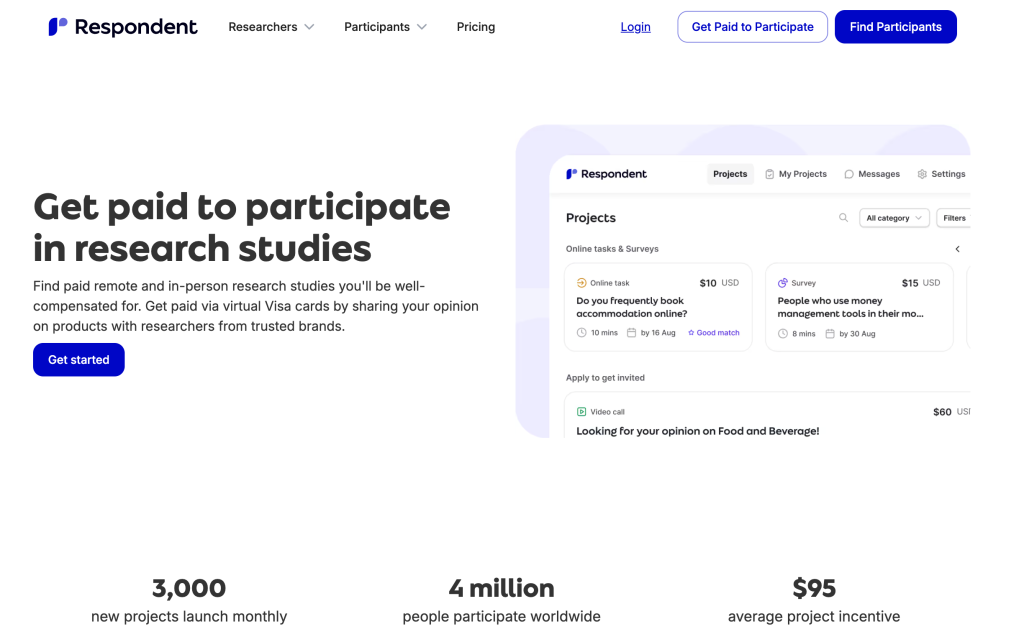Open the money management tools survey card

[x=858, y=307]
